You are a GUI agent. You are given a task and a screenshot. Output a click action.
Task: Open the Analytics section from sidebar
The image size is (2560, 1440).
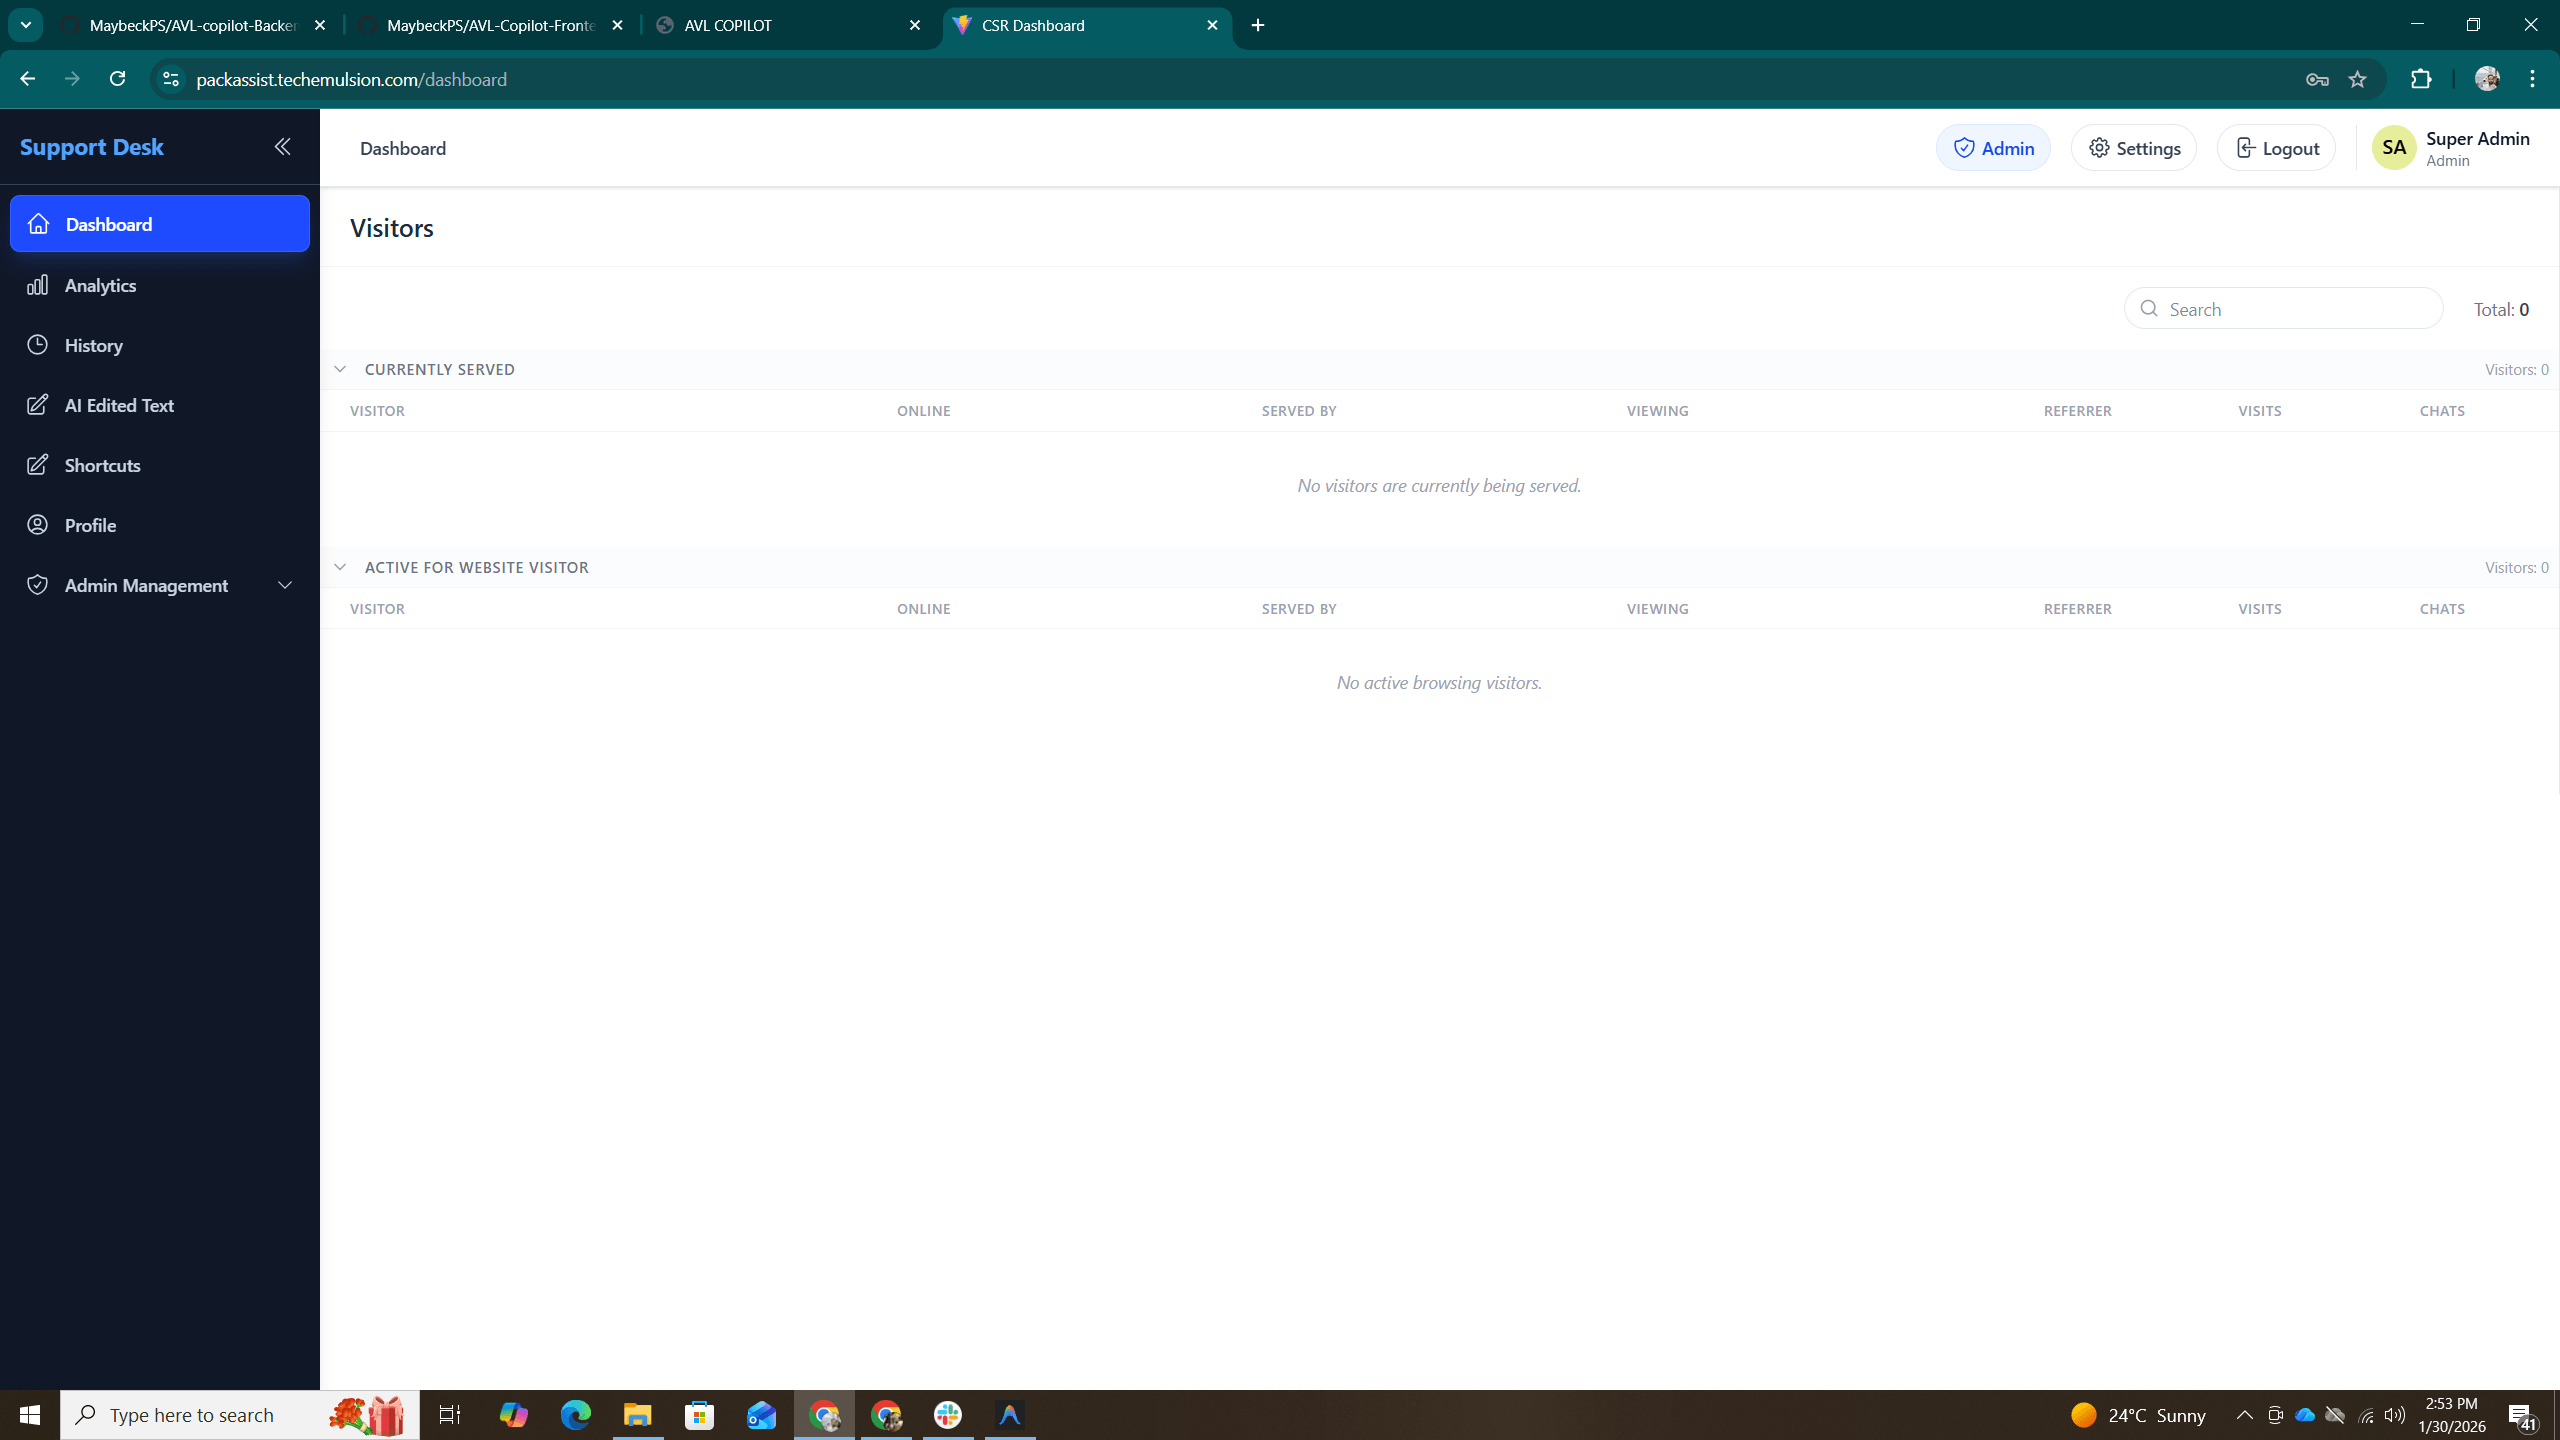point(100,285)
